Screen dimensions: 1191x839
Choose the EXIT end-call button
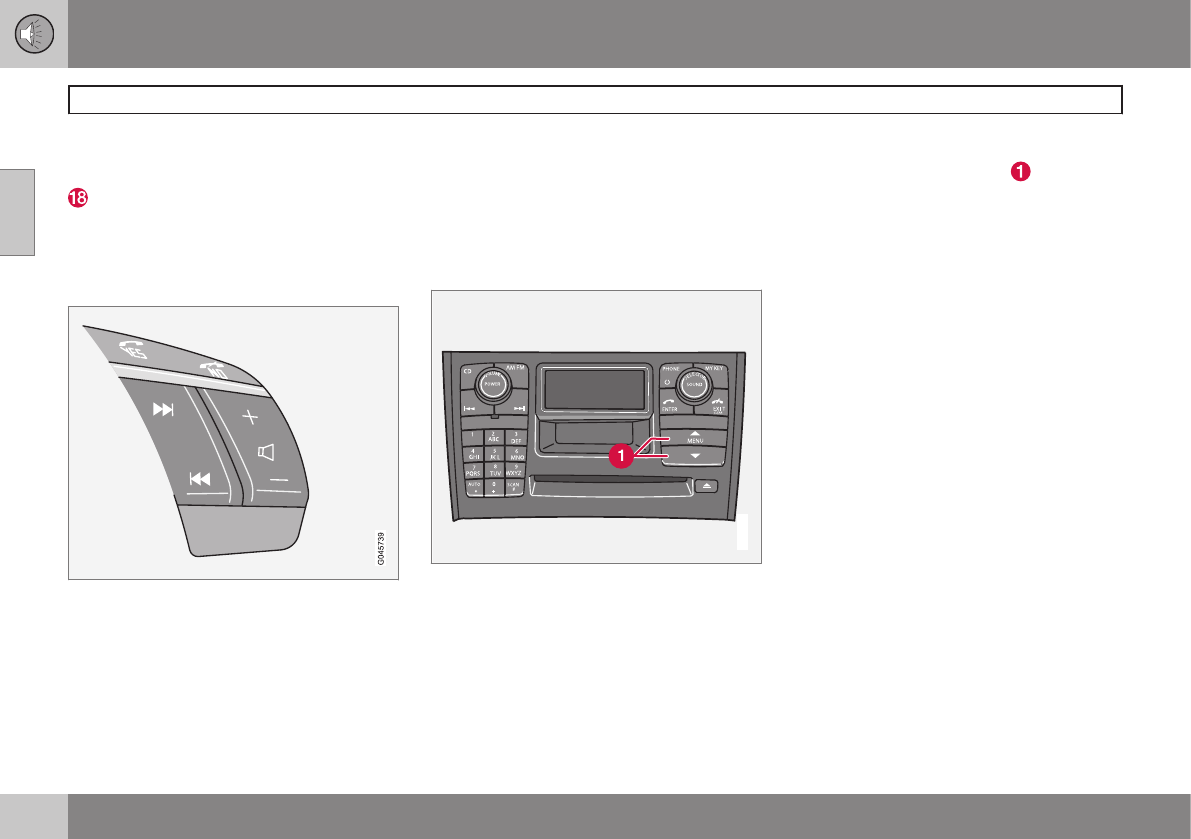pos(718,405)
